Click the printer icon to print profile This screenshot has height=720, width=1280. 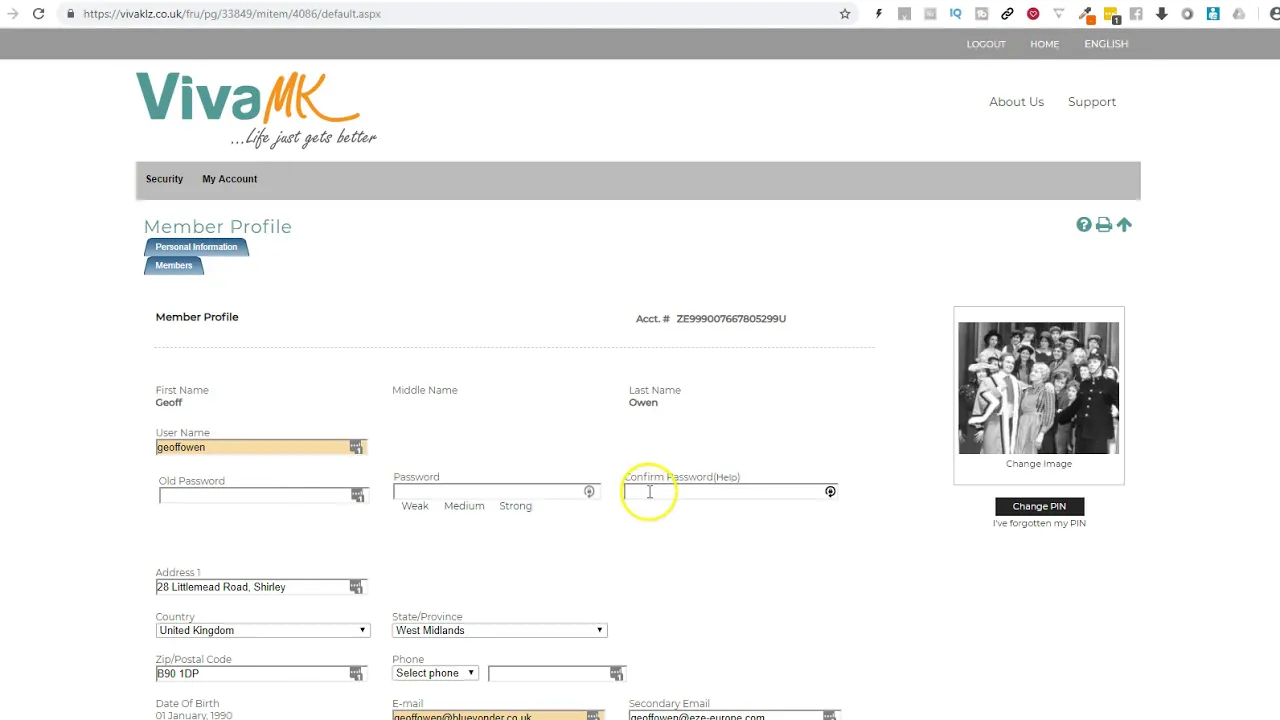pos(1104,225)
